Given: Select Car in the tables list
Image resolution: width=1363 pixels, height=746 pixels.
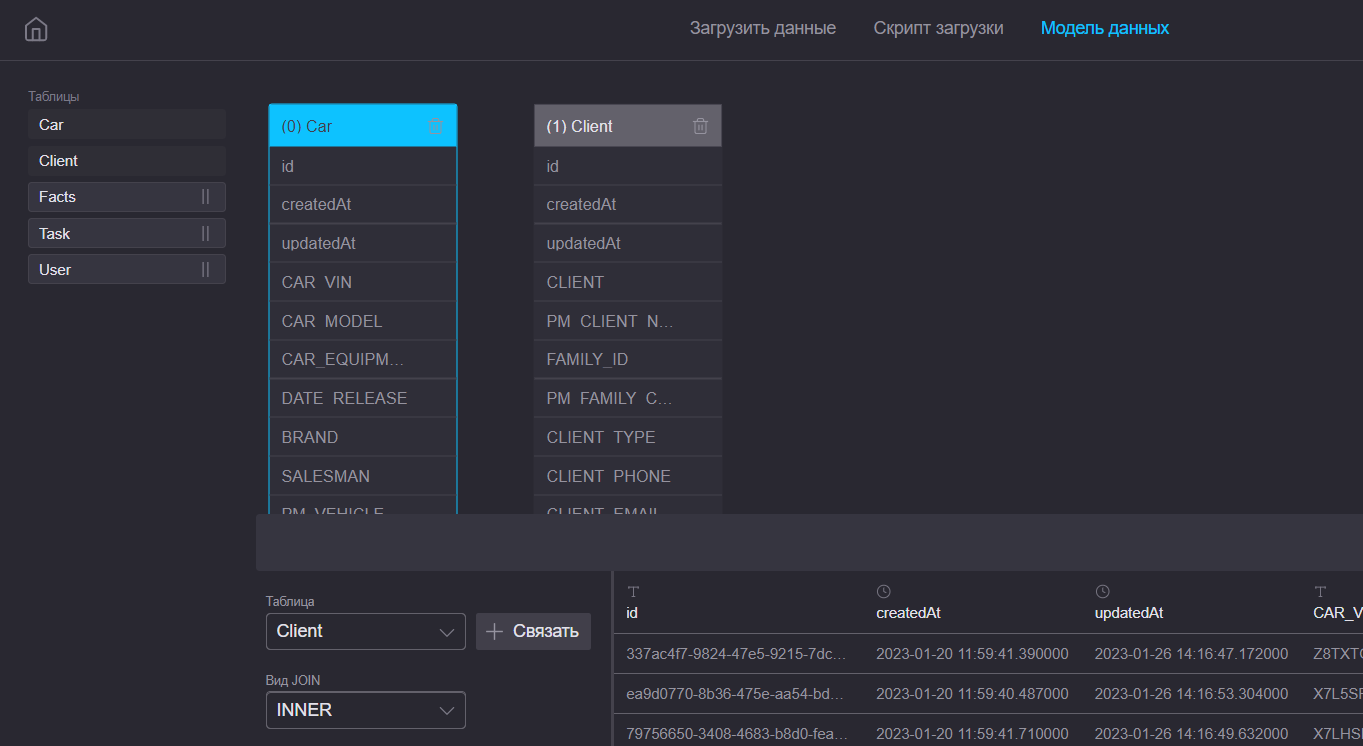Looking at the screenshot, I should pos(127,125).
